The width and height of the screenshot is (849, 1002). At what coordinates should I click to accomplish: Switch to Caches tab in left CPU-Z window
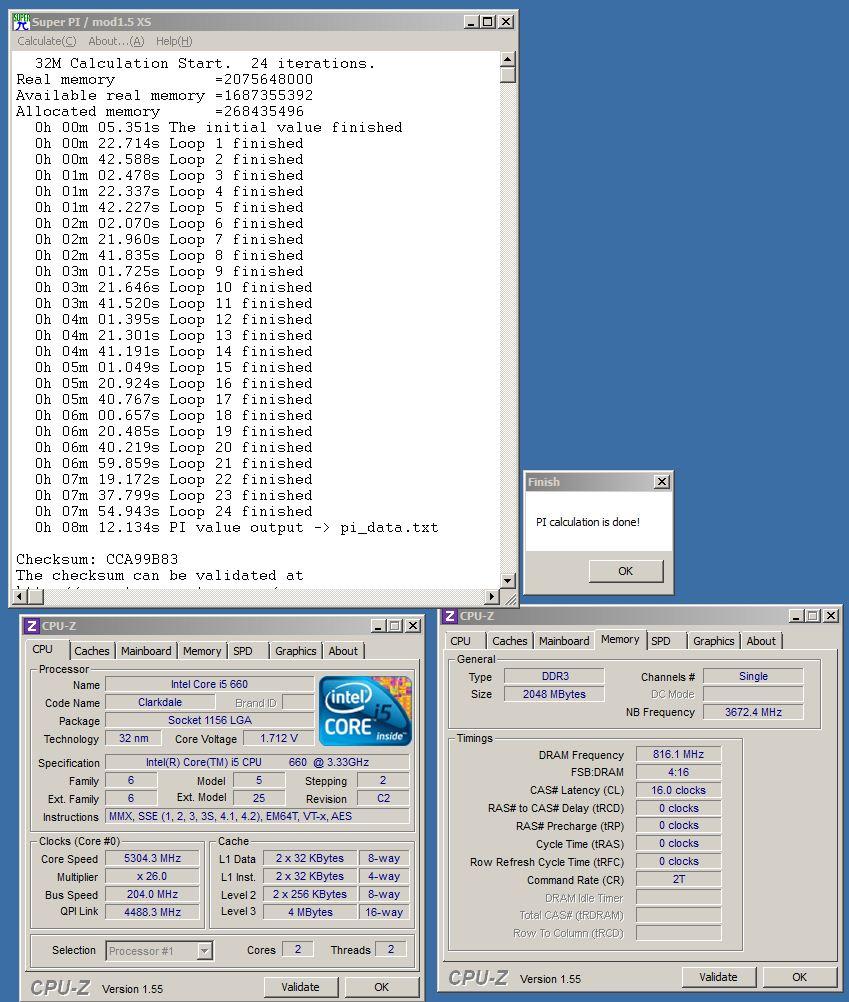91,651
